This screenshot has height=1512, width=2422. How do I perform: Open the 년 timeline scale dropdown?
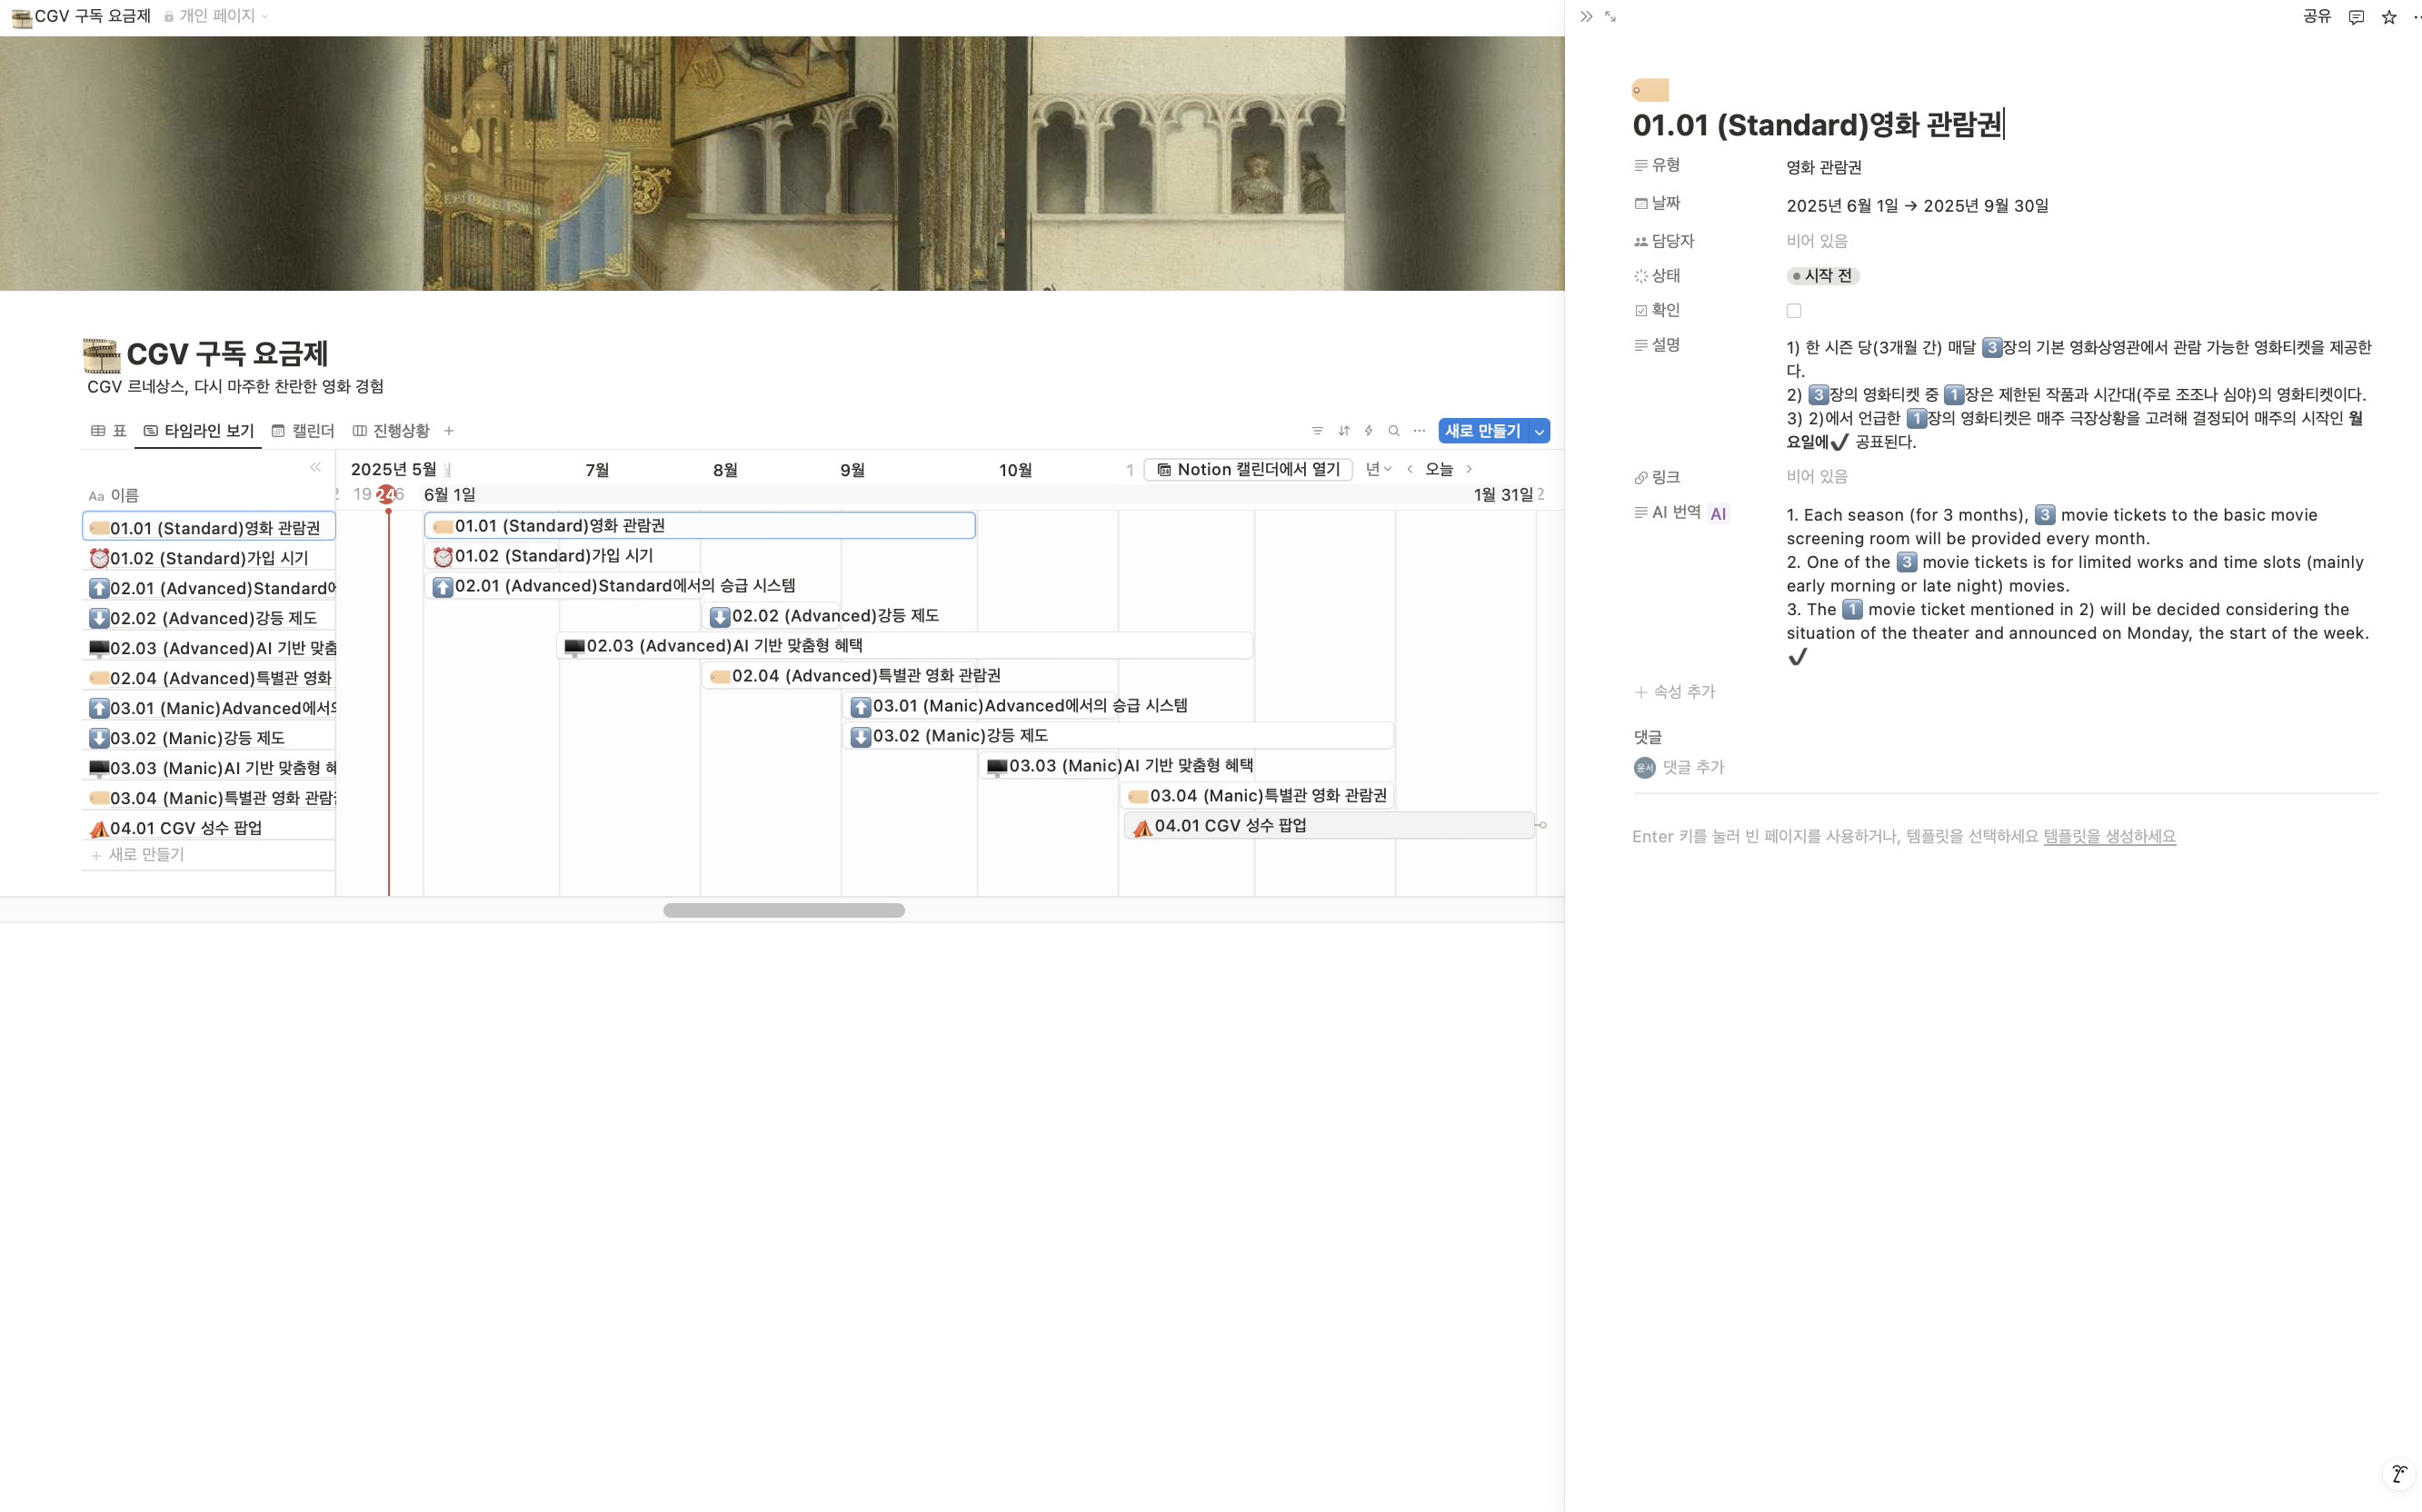[x=1378, y=469]
